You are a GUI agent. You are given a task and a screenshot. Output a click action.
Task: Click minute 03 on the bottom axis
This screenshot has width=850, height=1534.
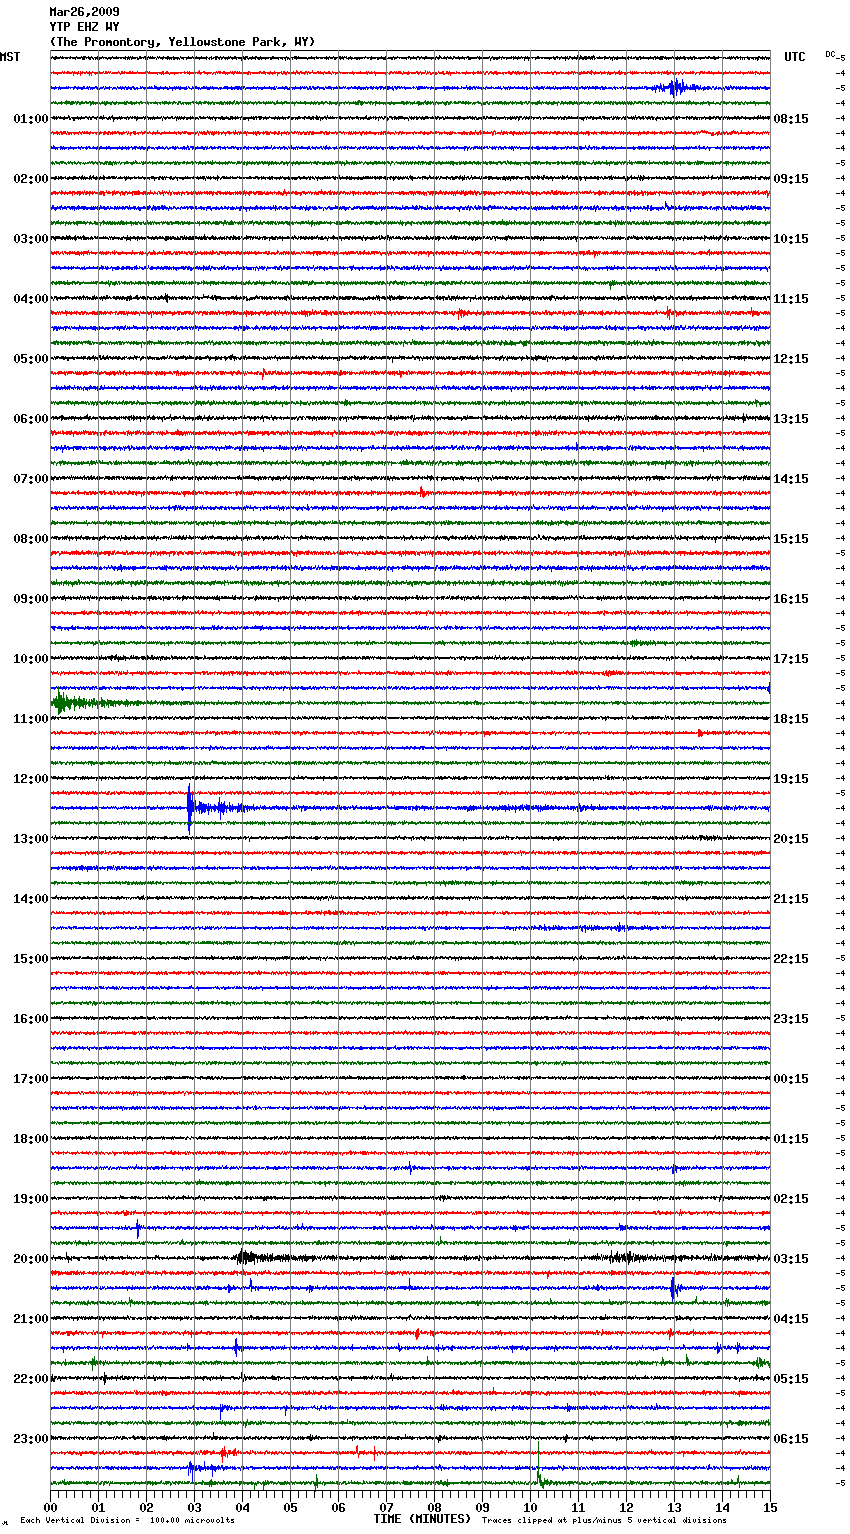(x=194, y=1507)
